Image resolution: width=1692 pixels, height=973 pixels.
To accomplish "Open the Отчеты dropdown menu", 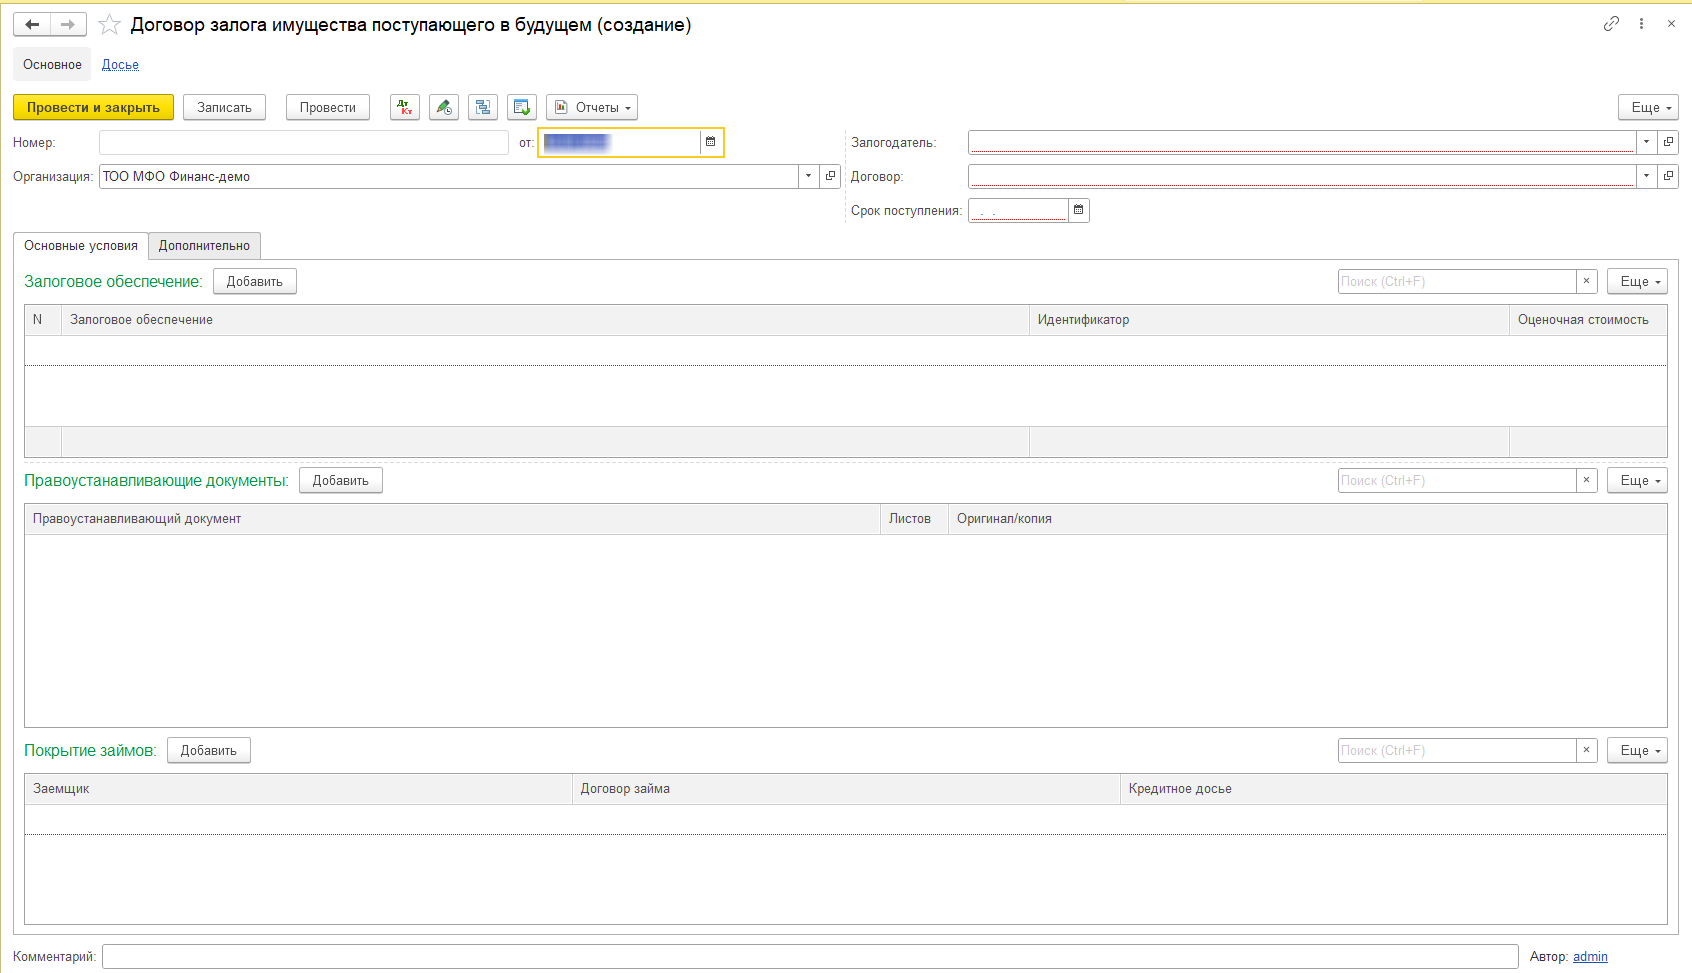I will pos(592,107).
